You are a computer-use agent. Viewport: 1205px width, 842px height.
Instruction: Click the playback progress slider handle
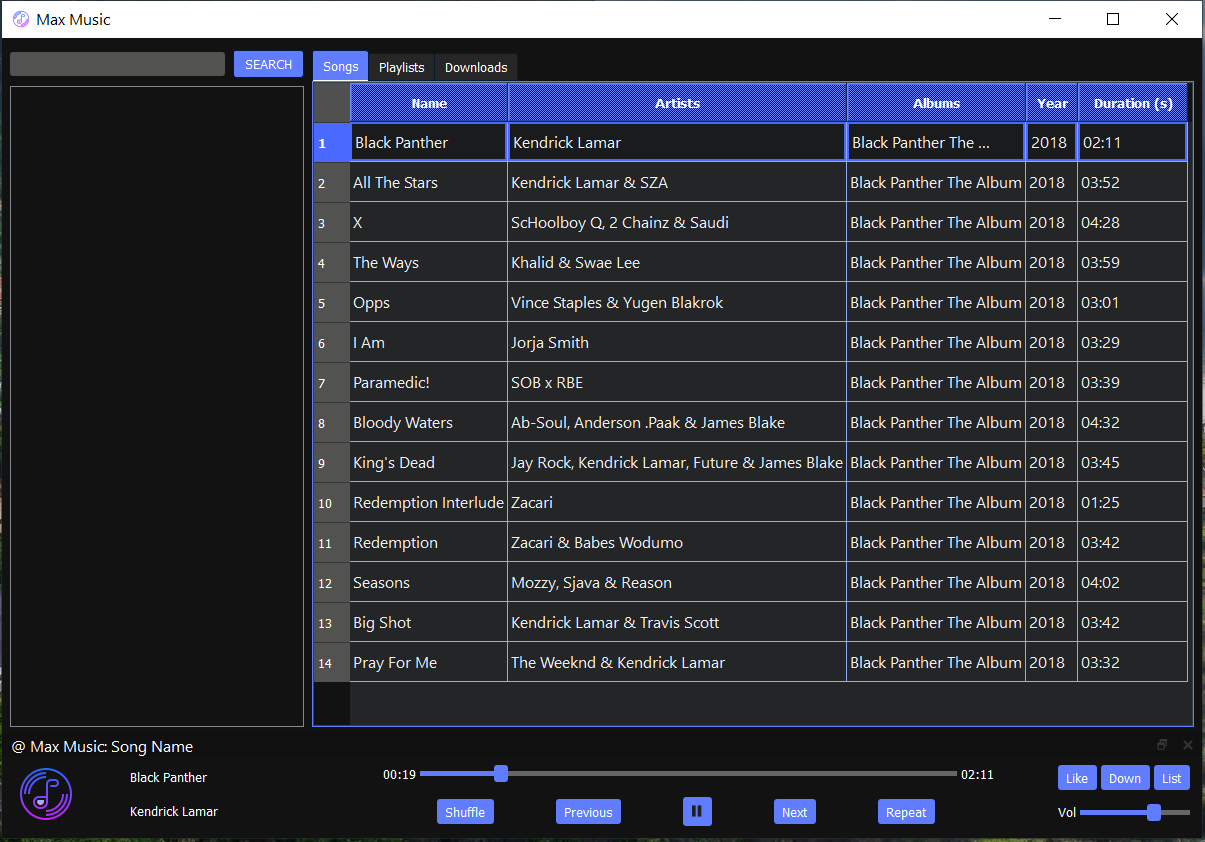click(x=501, y=774)
